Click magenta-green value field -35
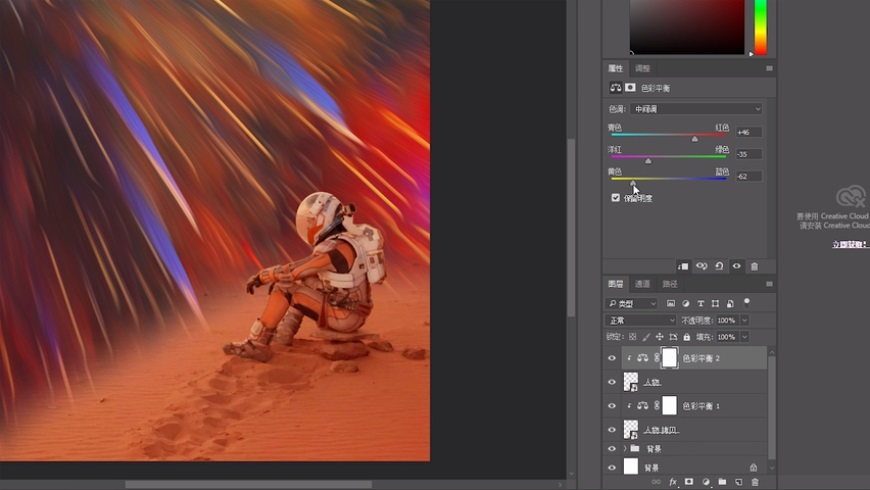This screenshot has height=490, width=870. pos(748,154)
